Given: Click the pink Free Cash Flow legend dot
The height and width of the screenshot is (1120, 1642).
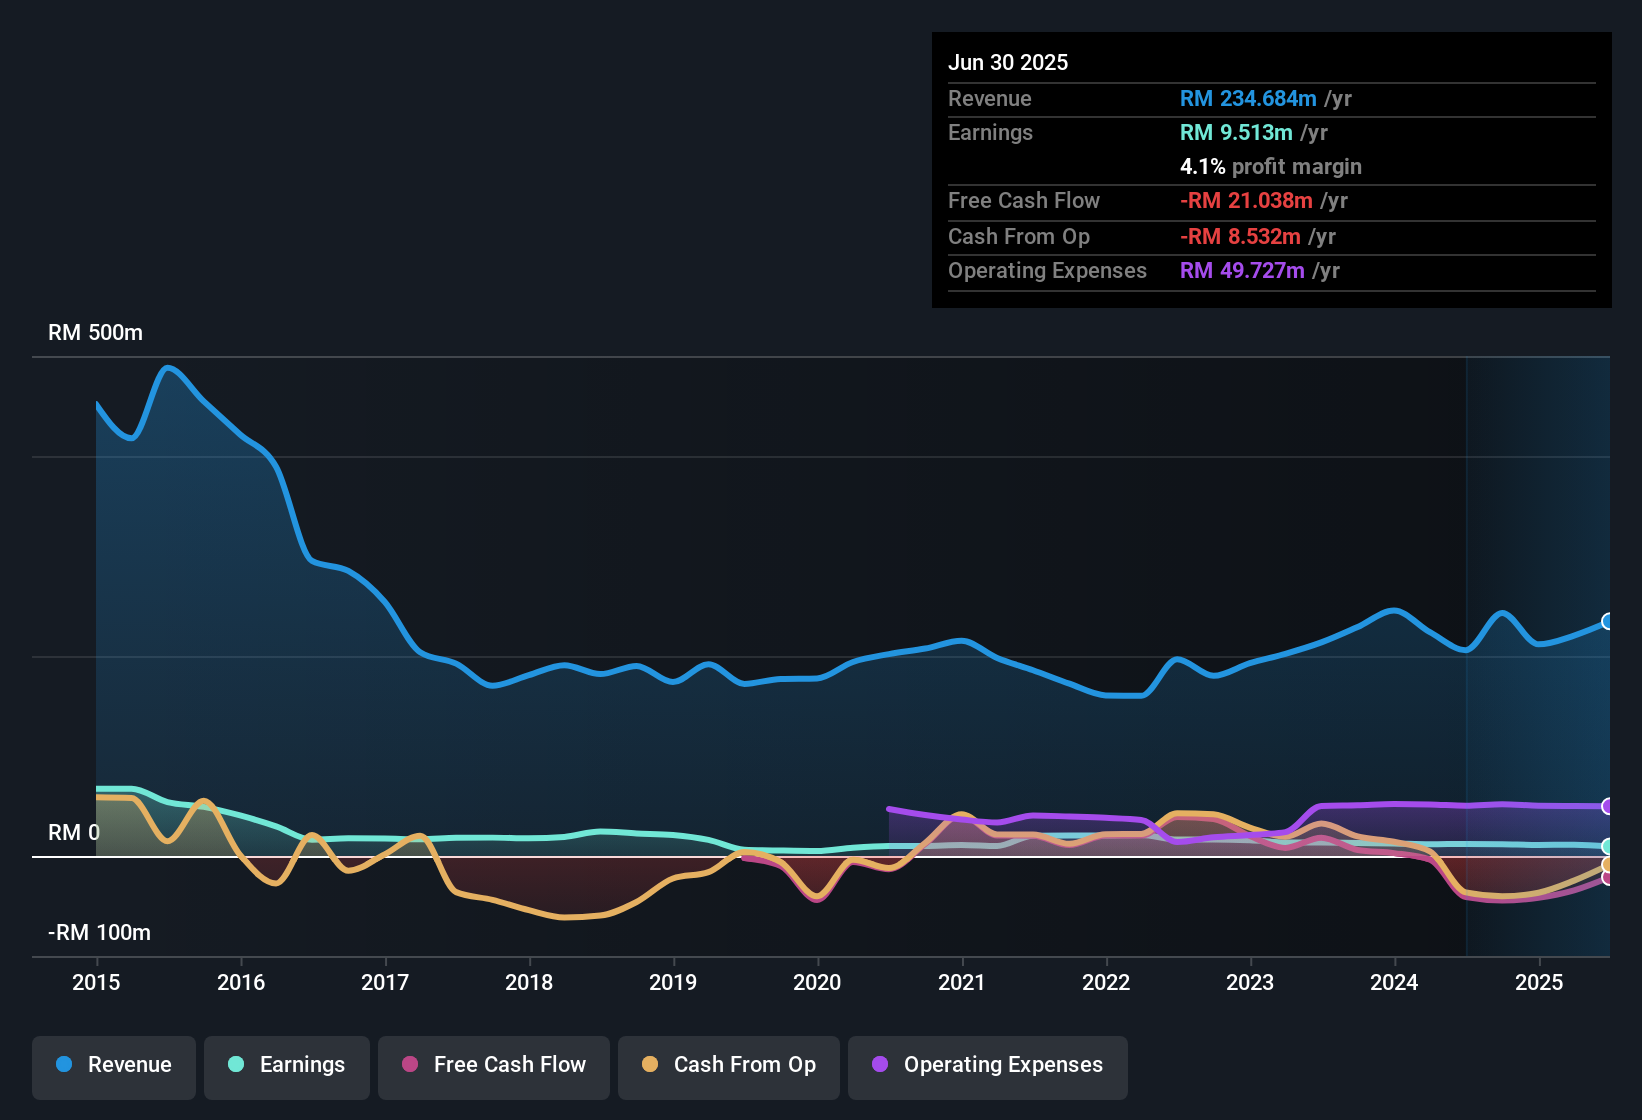Looking at the screenshot, I should click(409, 1065).
